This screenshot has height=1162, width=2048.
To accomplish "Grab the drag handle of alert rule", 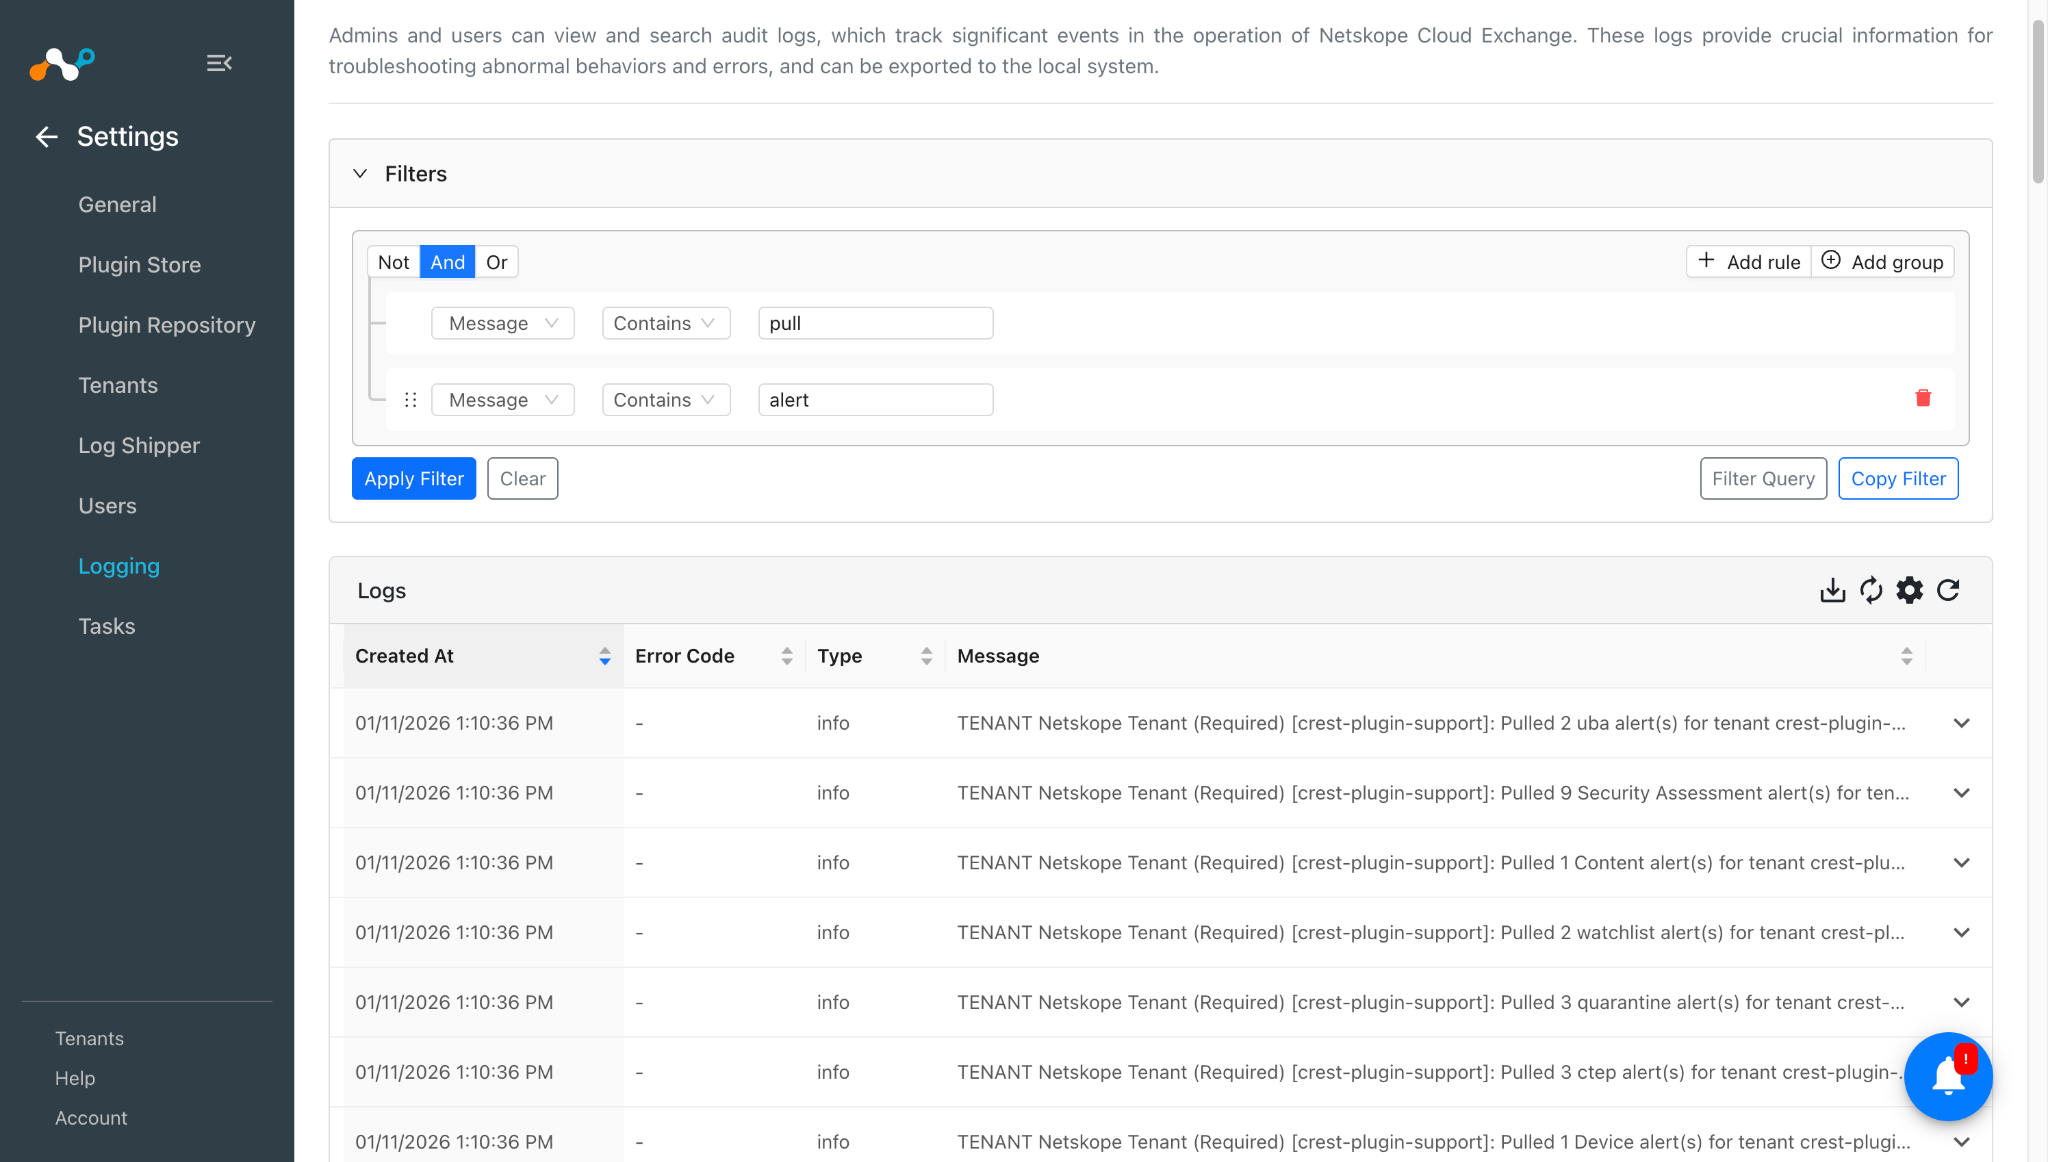I will 410,400.
